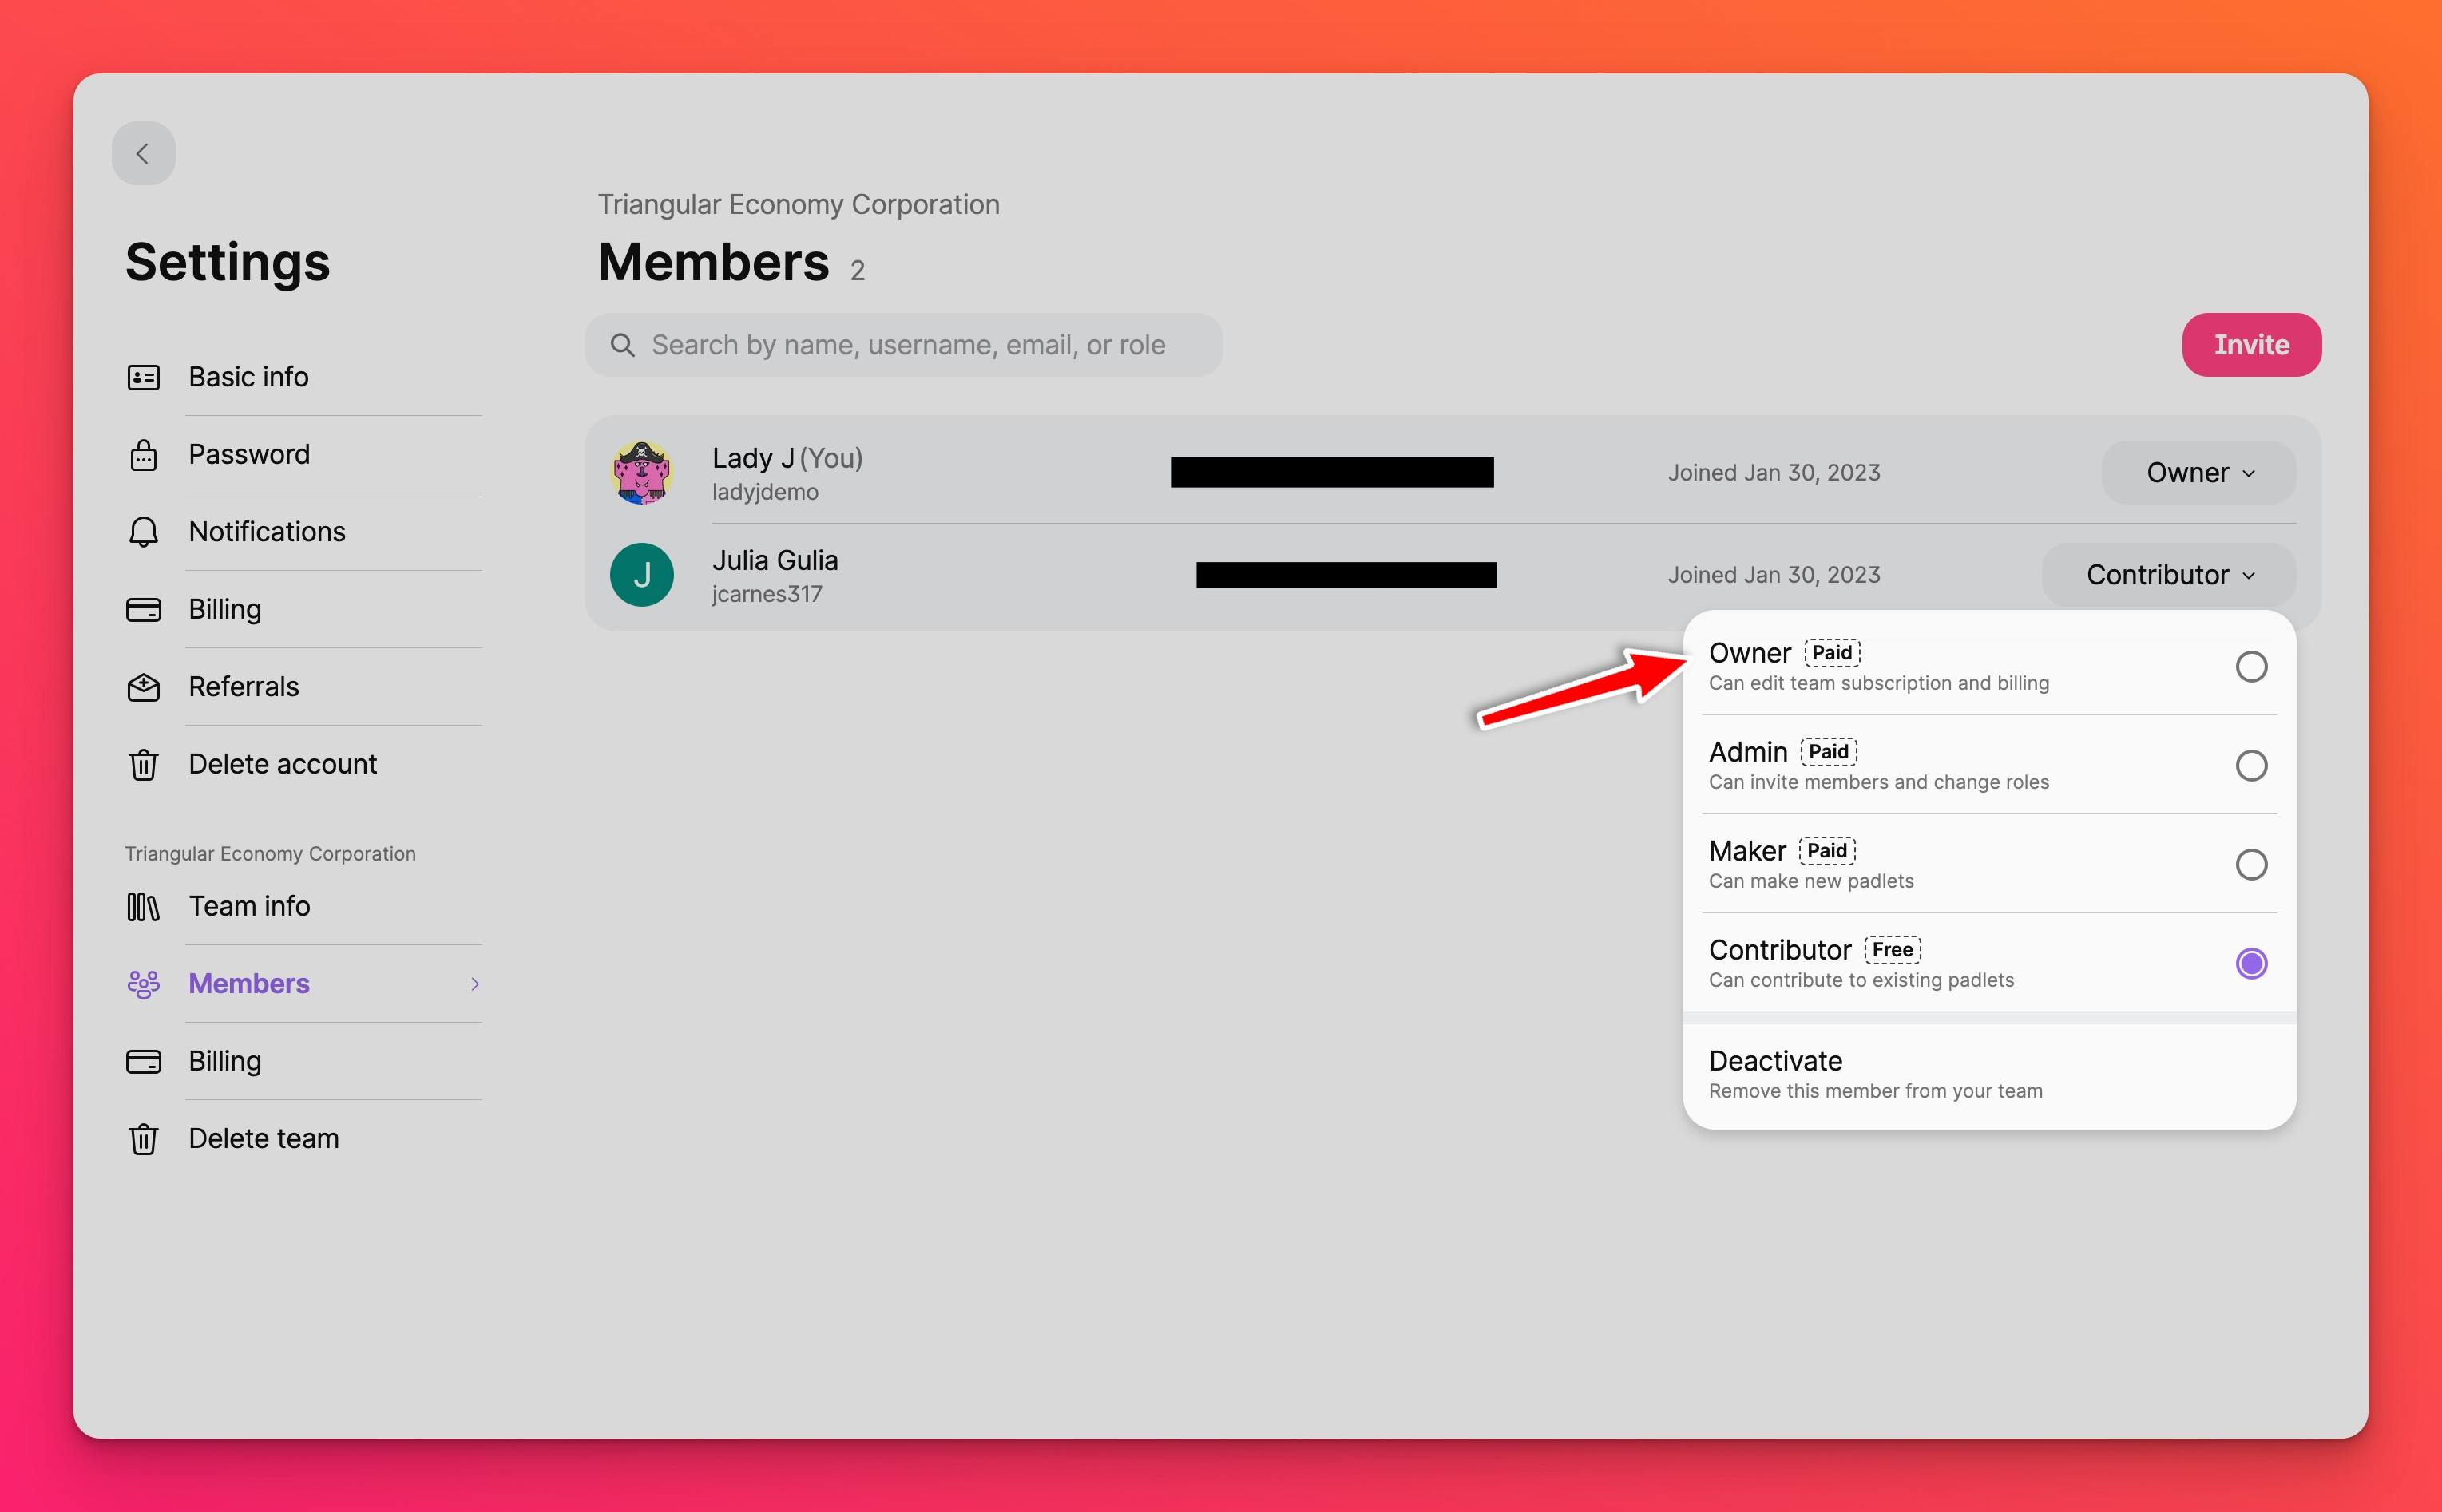Image resolution: width=2442 pixels, height=1512 pixels.
Task: Click the Maker role label in menu
Action: pos(1747,851)
